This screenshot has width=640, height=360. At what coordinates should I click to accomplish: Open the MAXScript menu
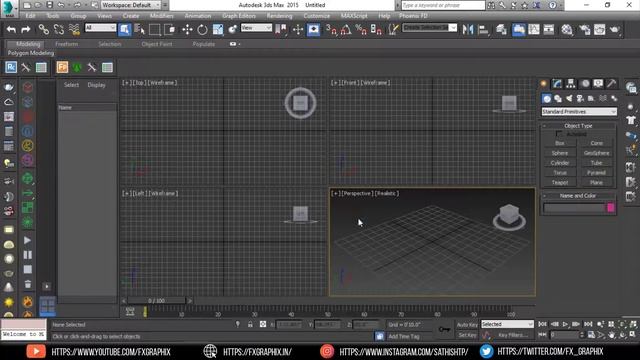tap(354, 16)
